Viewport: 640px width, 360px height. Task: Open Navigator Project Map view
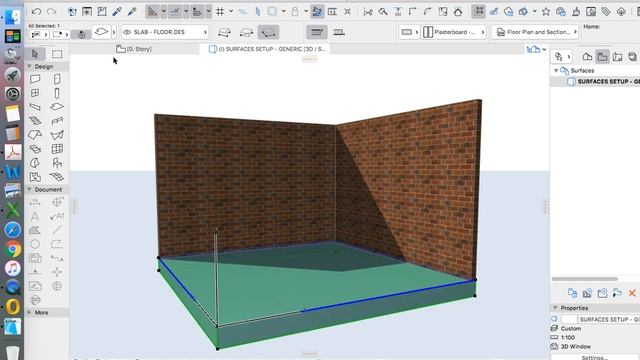(x=587, y=57)
